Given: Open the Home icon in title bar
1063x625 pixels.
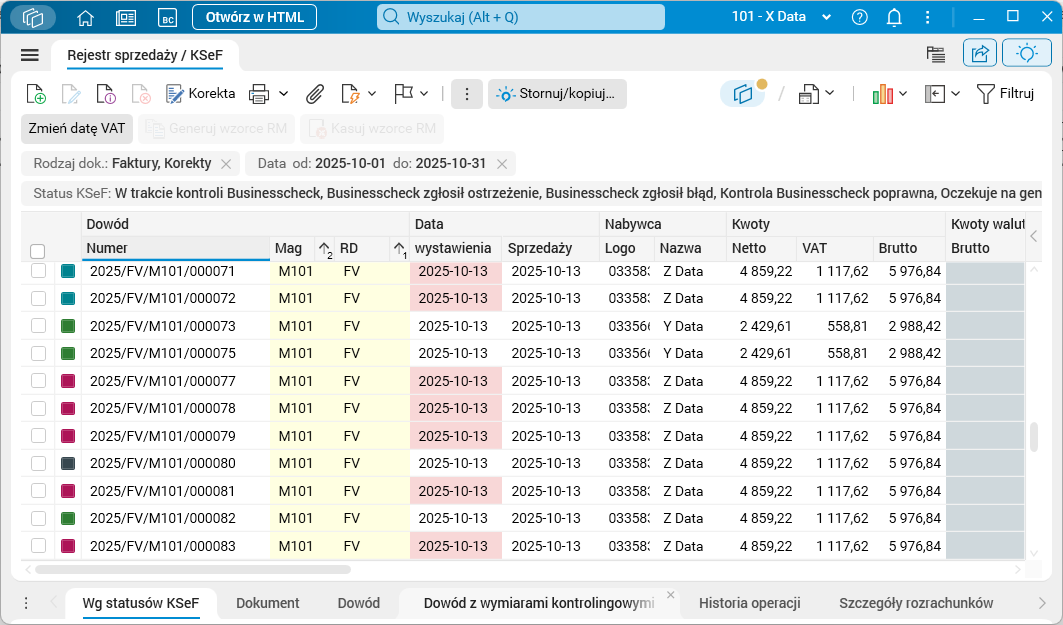Looking at the screenshot, I should (x=86, y=17).
